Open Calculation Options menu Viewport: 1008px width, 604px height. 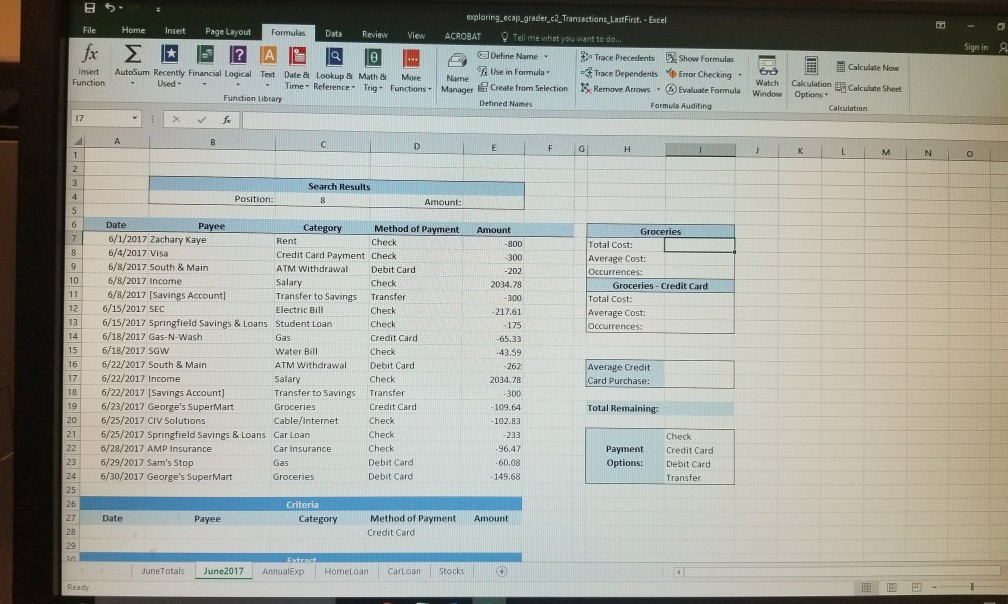811,77
